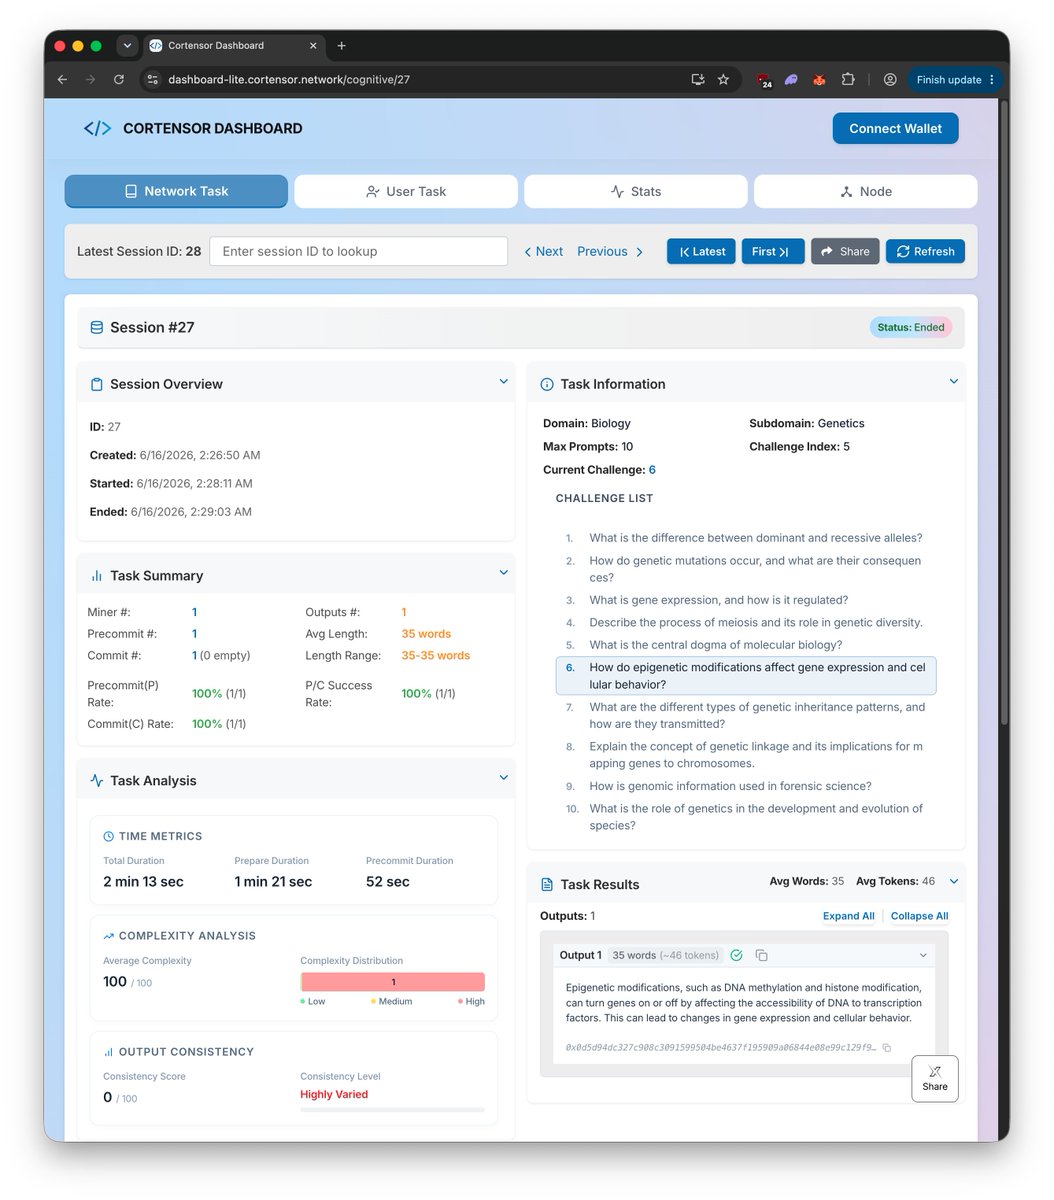Go to the Next session

[543, 252]
